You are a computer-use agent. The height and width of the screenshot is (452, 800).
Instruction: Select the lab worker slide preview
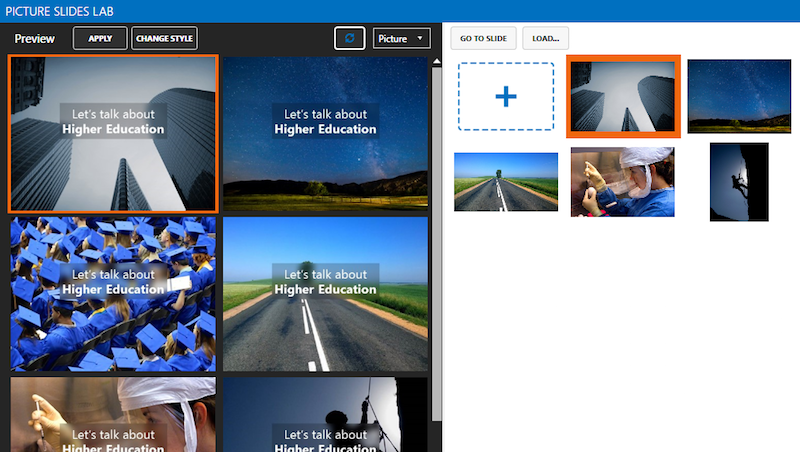click(113, 414)
